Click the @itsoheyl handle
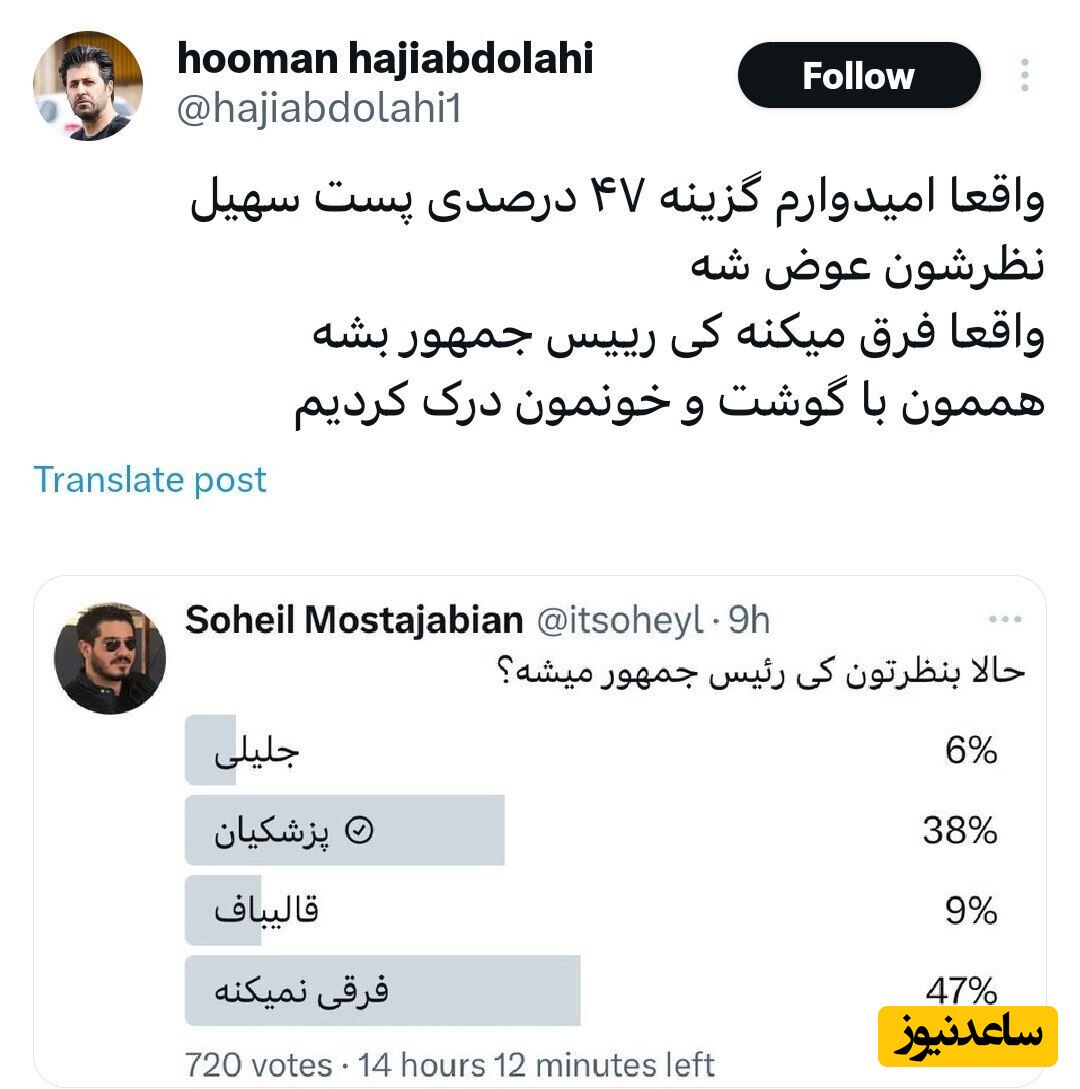This screenshot has width=1080, height=1089. tap(620, 621)
